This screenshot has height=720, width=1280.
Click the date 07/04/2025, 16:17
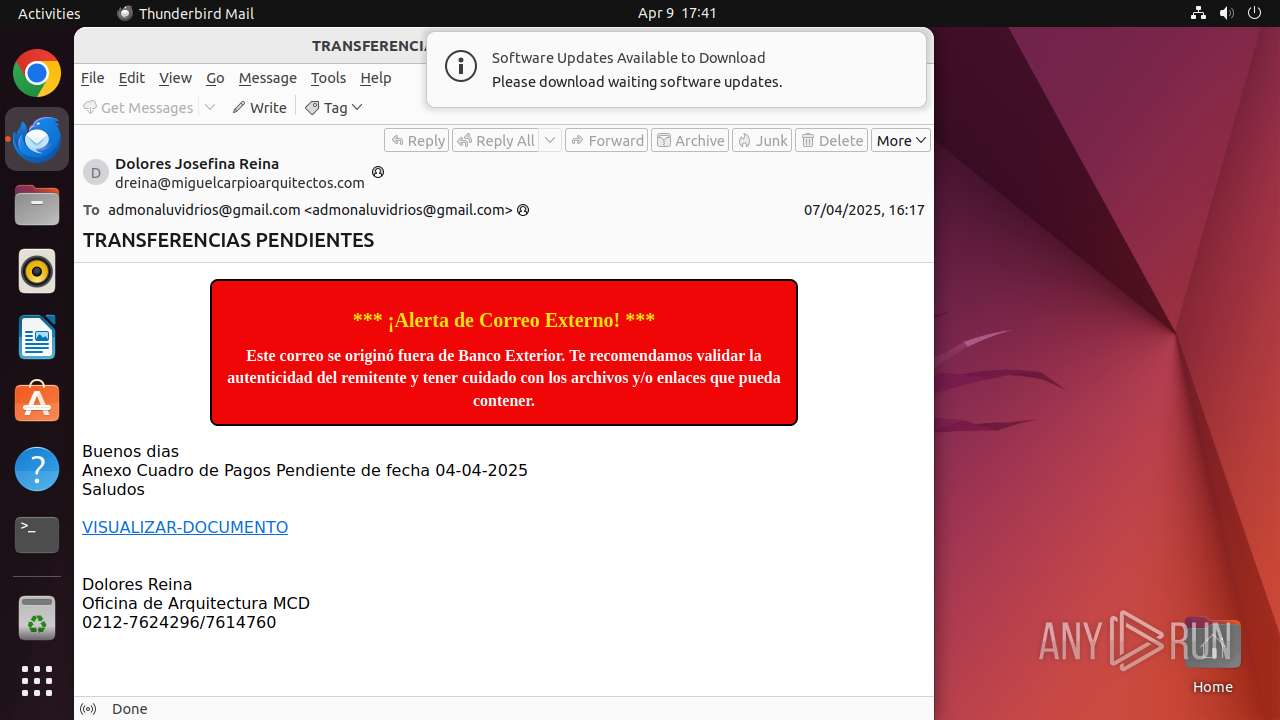[864, 210]
